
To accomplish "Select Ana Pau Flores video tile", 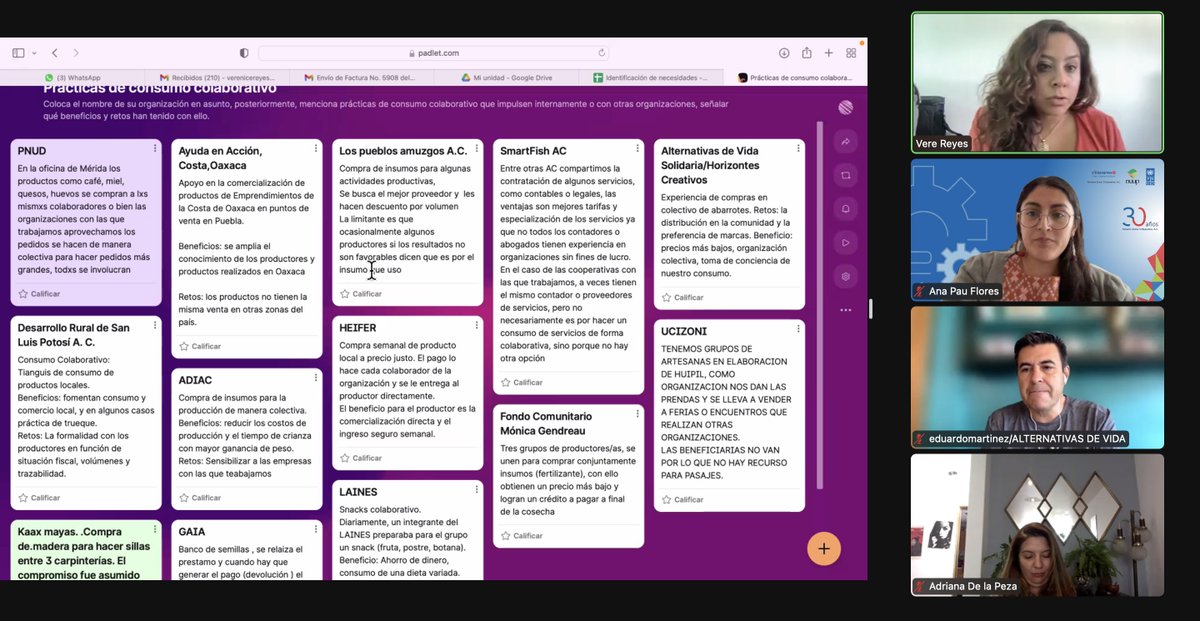I will coord(1038,230).
